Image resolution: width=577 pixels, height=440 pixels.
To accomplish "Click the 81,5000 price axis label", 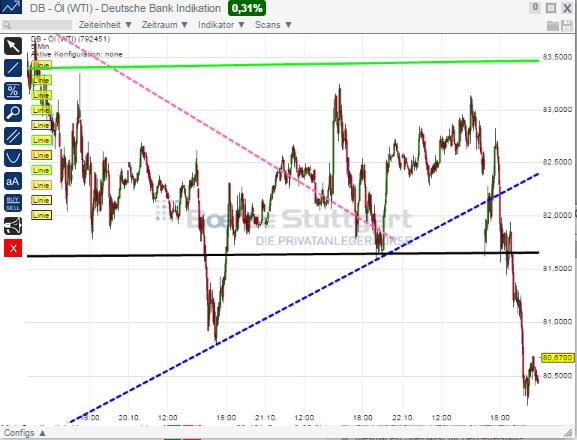I will click(557, 269).
